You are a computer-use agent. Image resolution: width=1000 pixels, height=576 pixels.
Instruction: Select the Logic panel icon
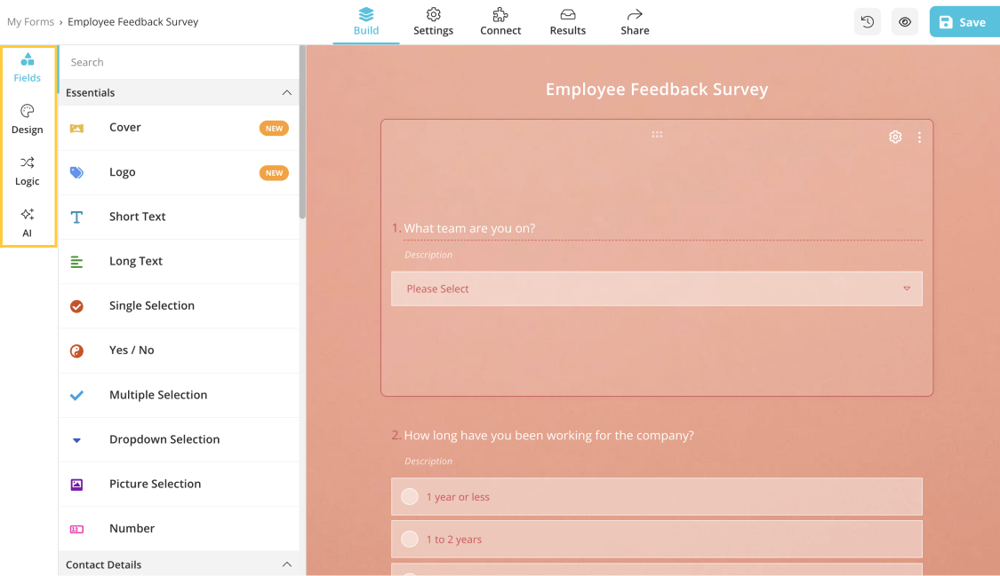(28, 170)
